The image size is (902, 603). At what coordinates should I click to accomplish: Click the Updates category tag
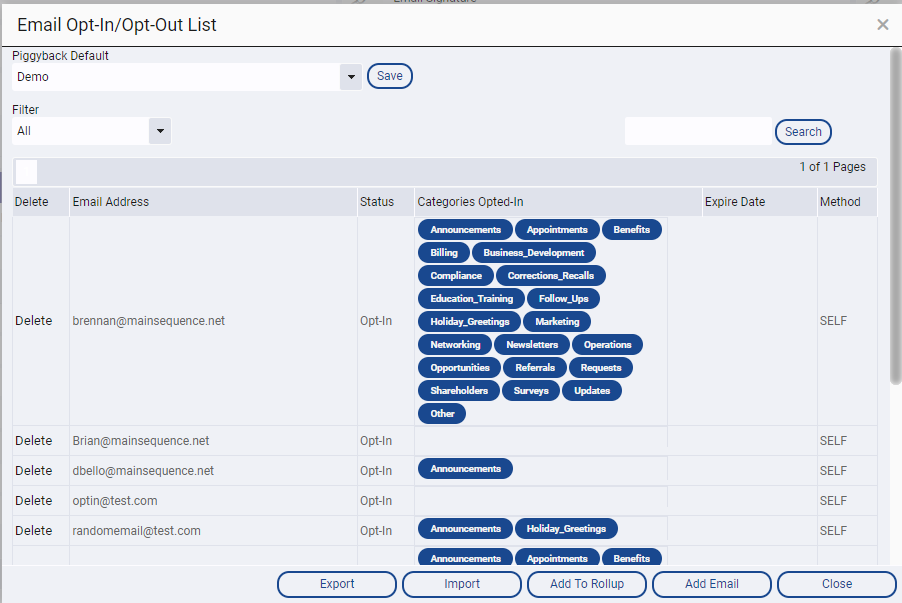click(591, 391)
